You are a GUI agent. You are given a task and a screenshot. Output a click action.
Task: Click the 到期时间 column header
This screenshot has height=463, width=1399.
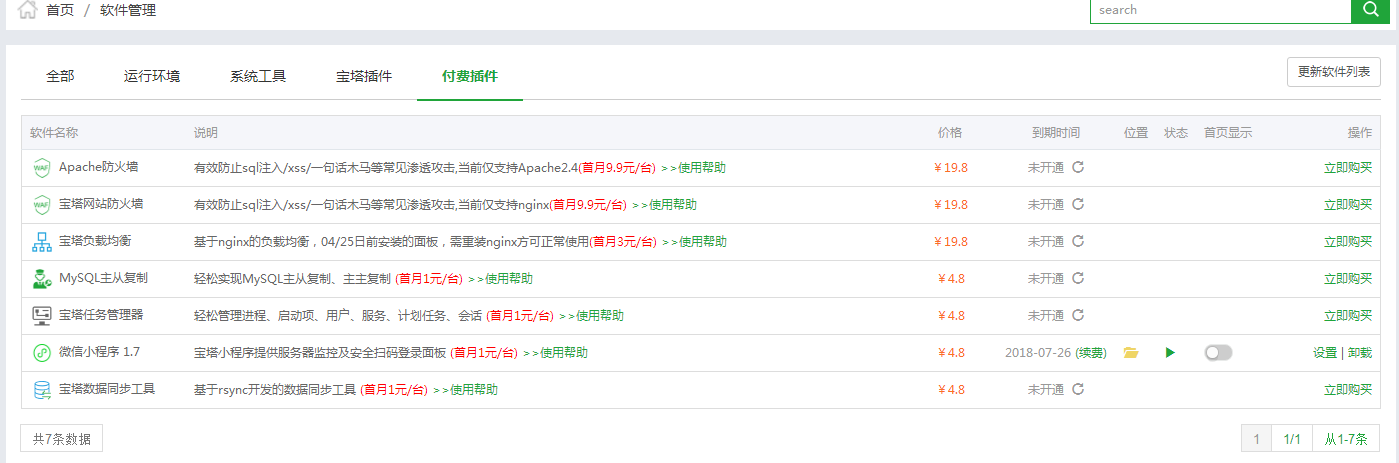(1056, 132)
